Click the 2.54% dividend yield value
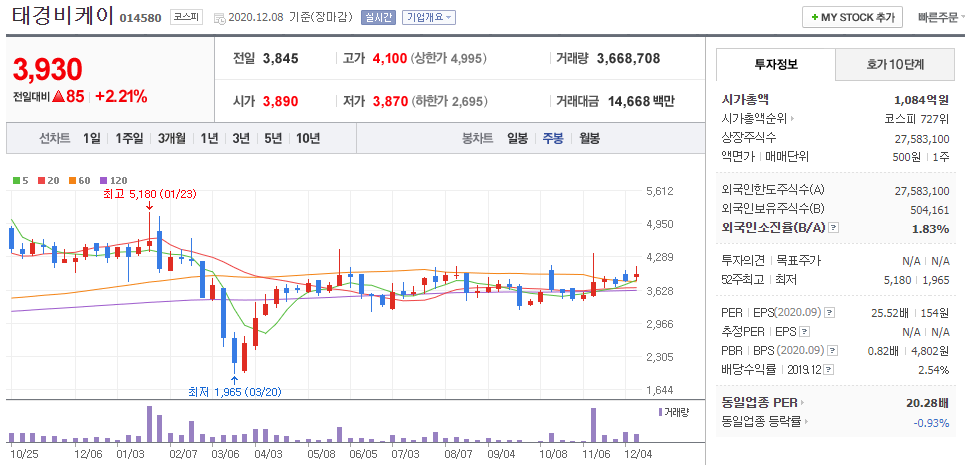Screen dimensions: 965x465 click(x=933, y=370)
